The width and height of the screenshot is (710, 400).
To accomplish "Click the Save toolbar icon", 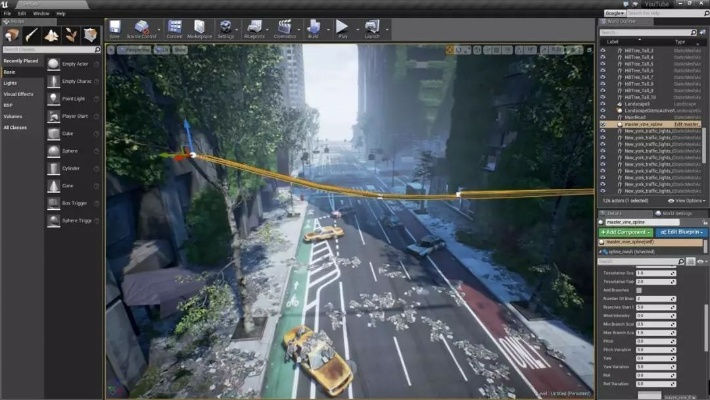I will [x=114, y=28].
